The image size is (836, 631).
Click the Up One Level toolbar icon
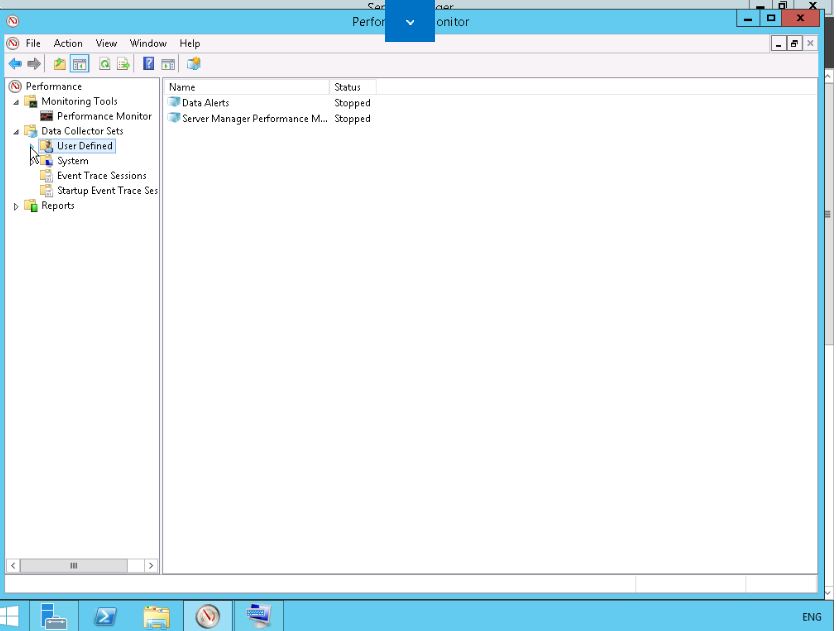point(60,64)
